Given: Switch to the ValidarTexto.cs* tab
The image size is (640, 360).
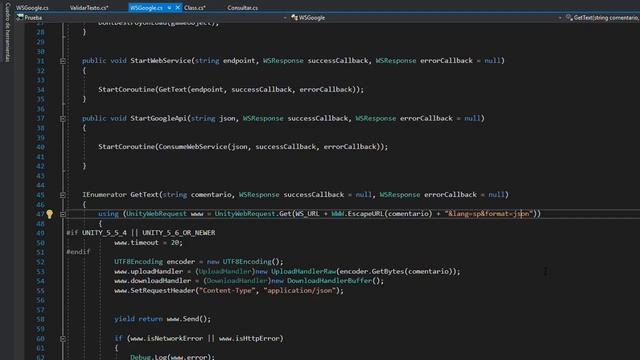Looking at the screenshot, I should pos(89,8).
